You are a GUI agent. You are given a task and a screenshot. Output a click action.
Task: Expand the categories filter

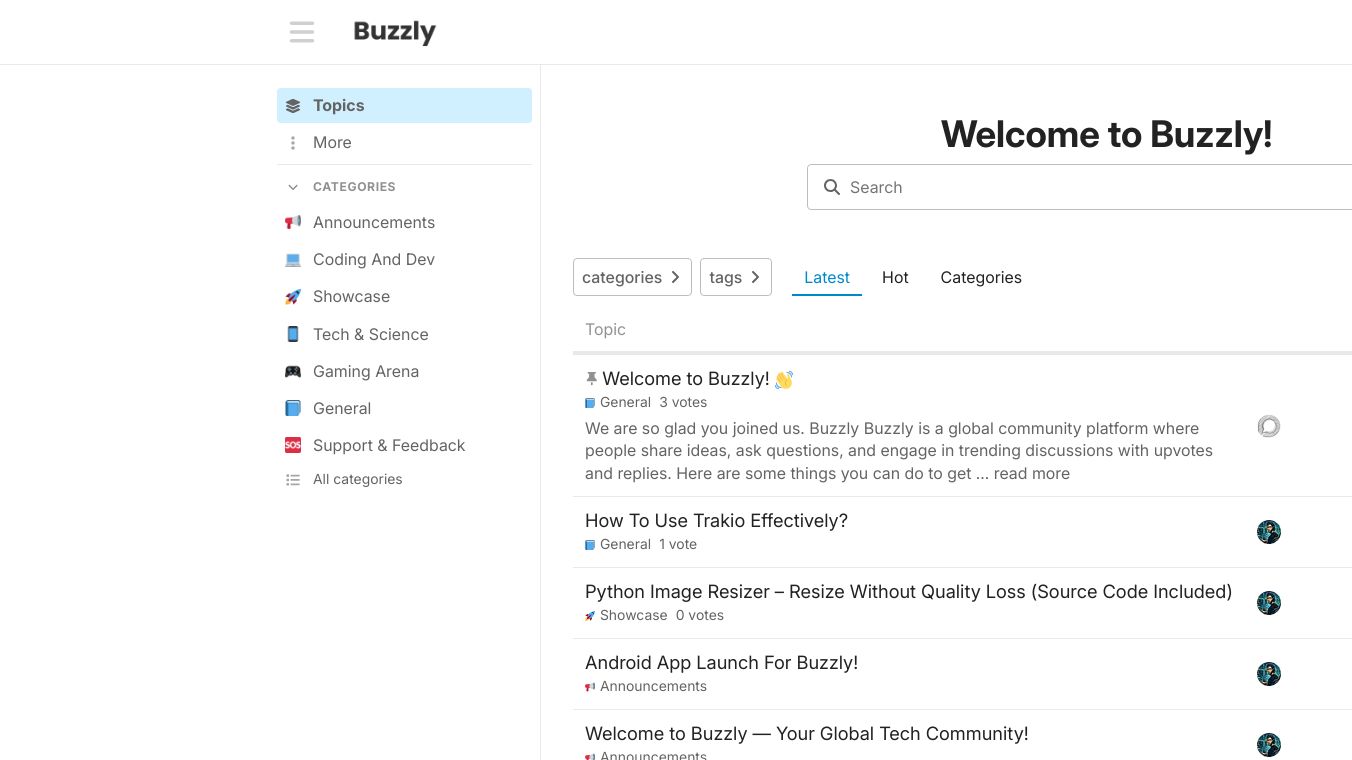coord(632,277)
